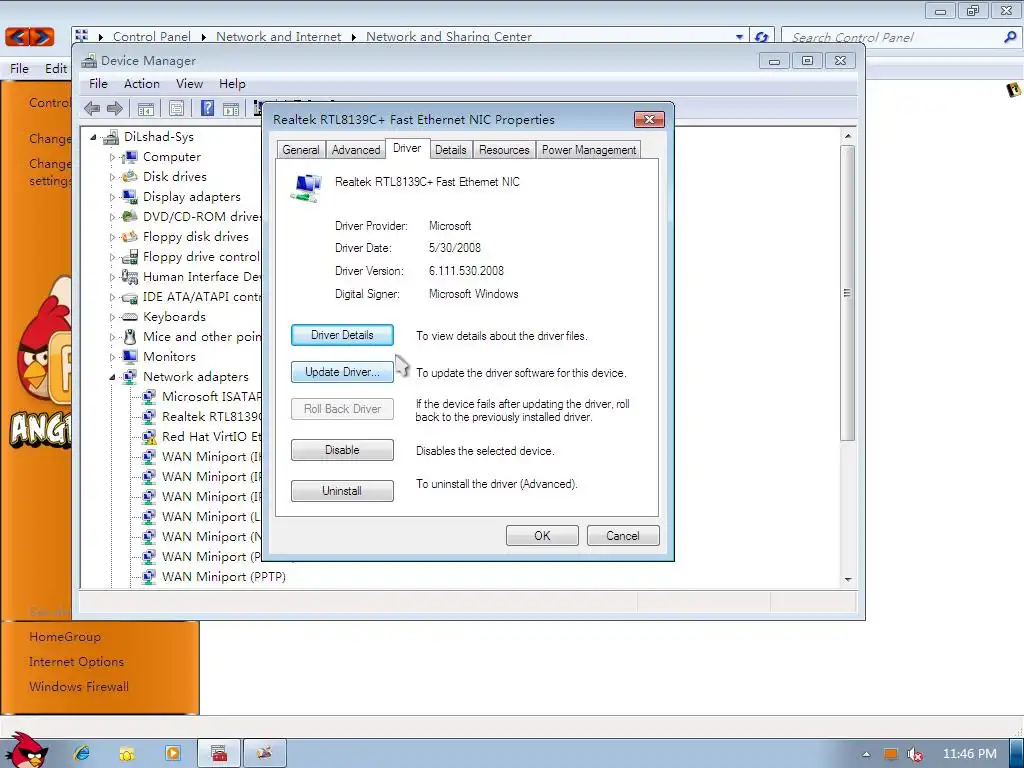
Task: Open Internet Explorer from the taskbar
Action: click(x=82, y=753)
